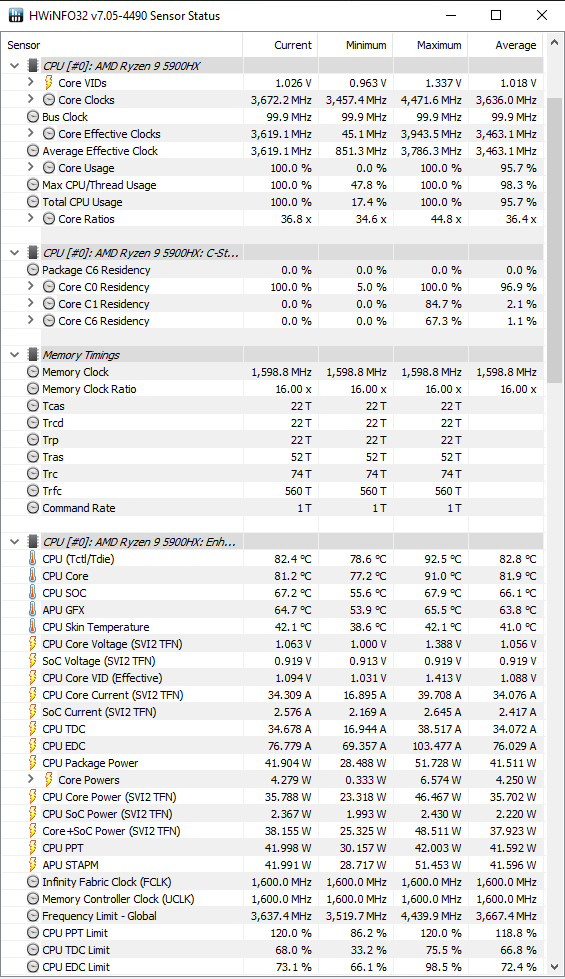Expand the Core Powers row
565x979 pixels.
31,779
